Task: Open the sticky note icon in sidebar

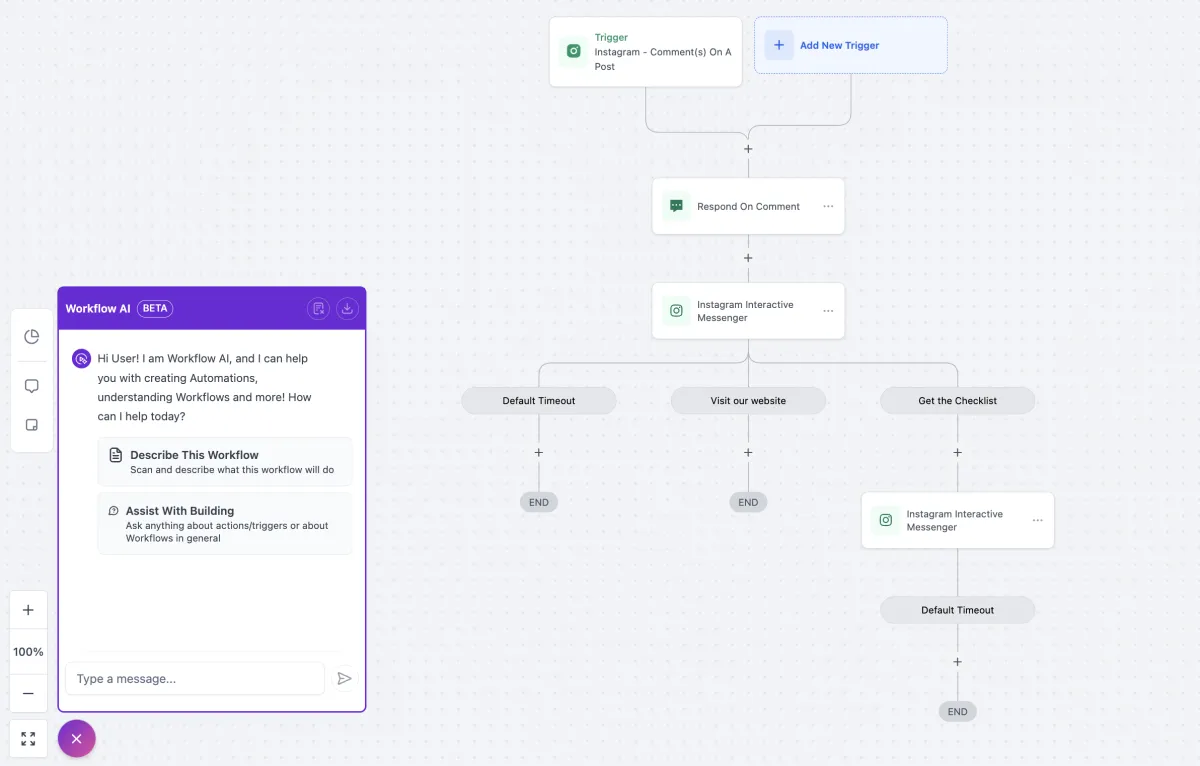Action: tap(31, 425)
